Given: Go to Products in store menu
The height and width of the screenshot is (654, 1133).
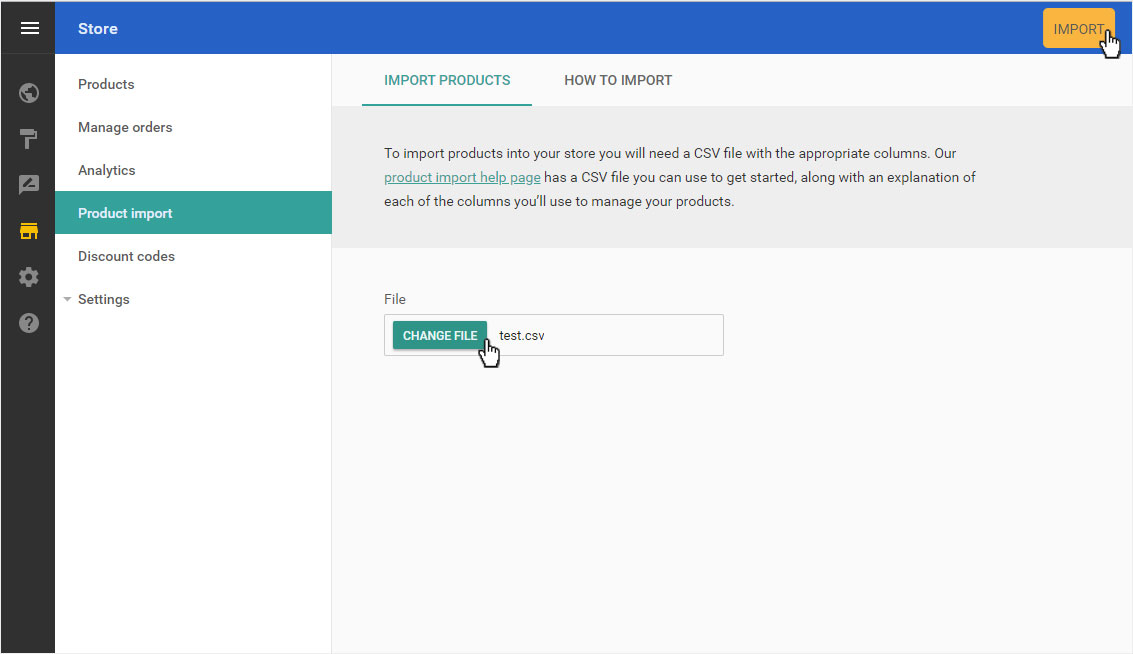Looking at the screenshot, I should [x=193, y=84].
